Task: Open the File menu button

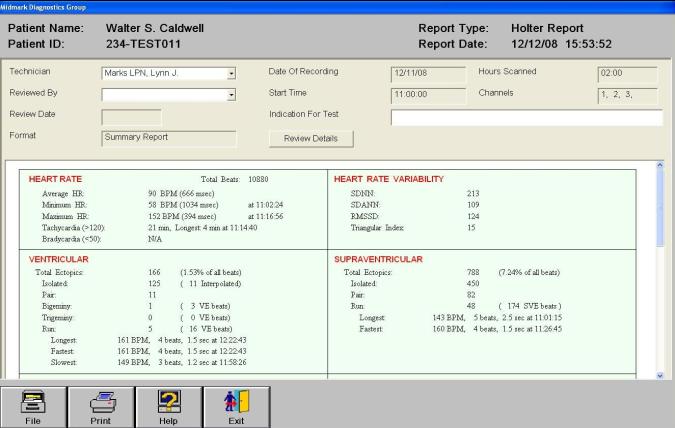Action: 33,407
